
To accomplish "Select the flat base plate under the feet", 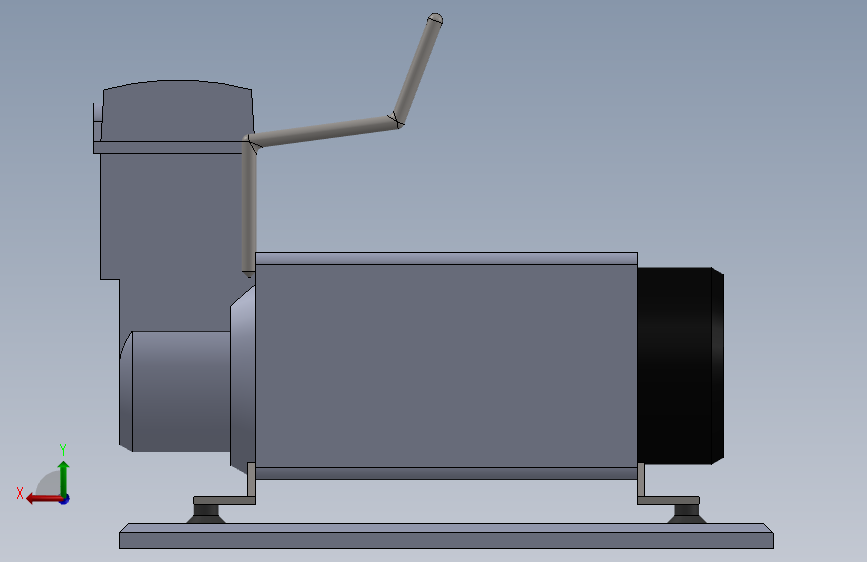I will (446, 536).
